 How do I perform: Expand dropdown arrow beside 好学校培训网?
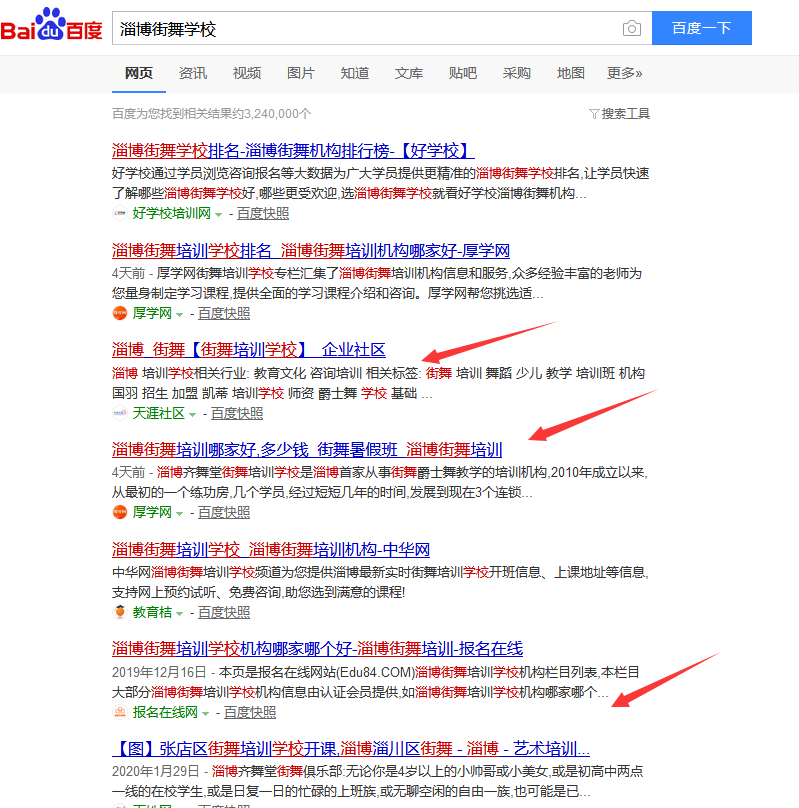pyautogui.click(x=218, y=215)
